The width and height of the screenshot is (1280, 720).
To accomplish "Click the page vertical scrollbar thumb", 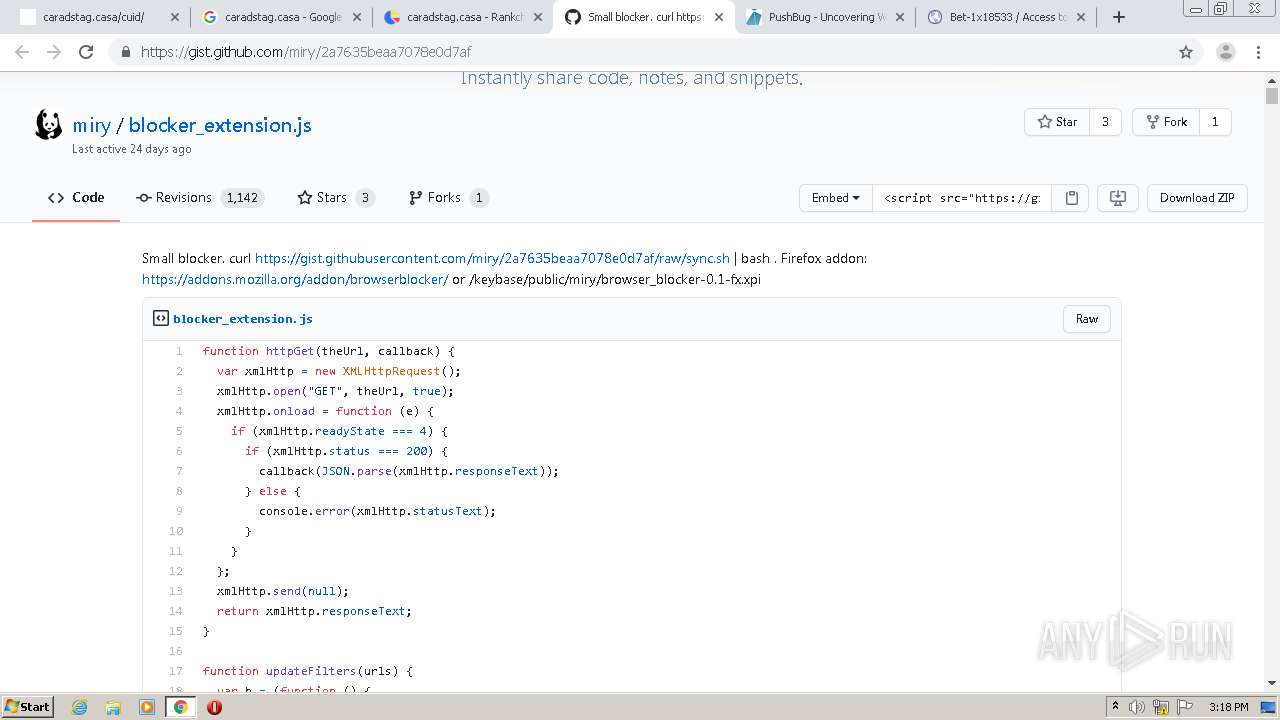I will pos(1272,96).
